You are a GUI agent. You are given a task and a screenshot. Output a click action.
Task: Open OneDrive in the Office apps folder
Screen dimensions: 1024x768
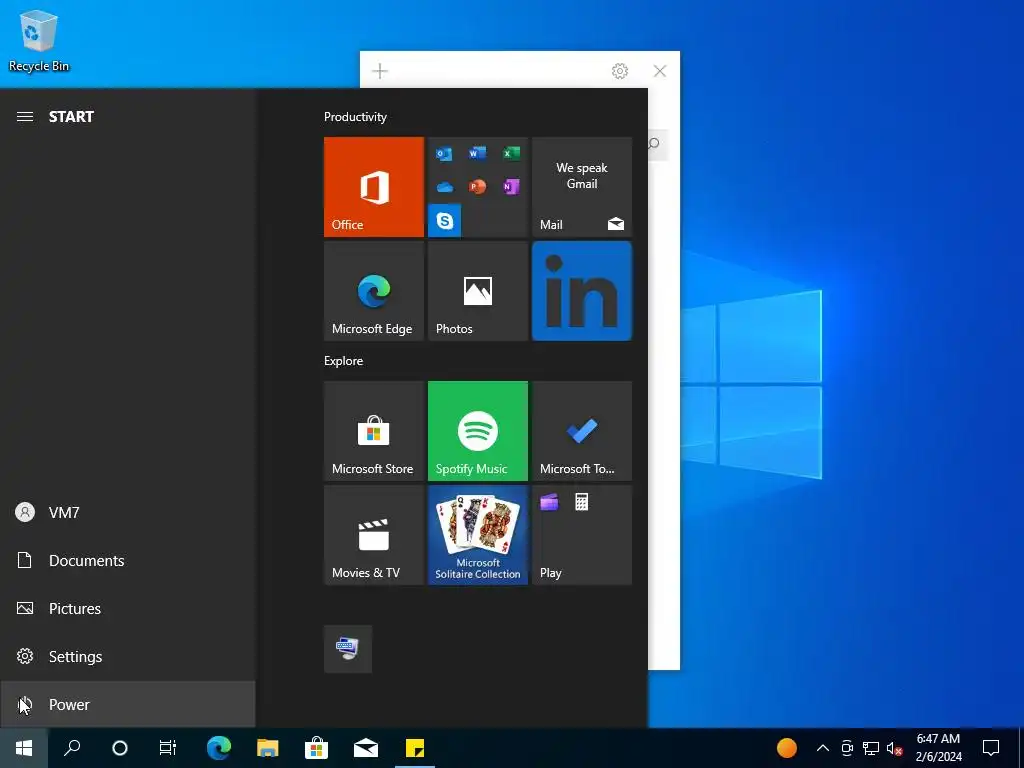(x=444, y=187)
